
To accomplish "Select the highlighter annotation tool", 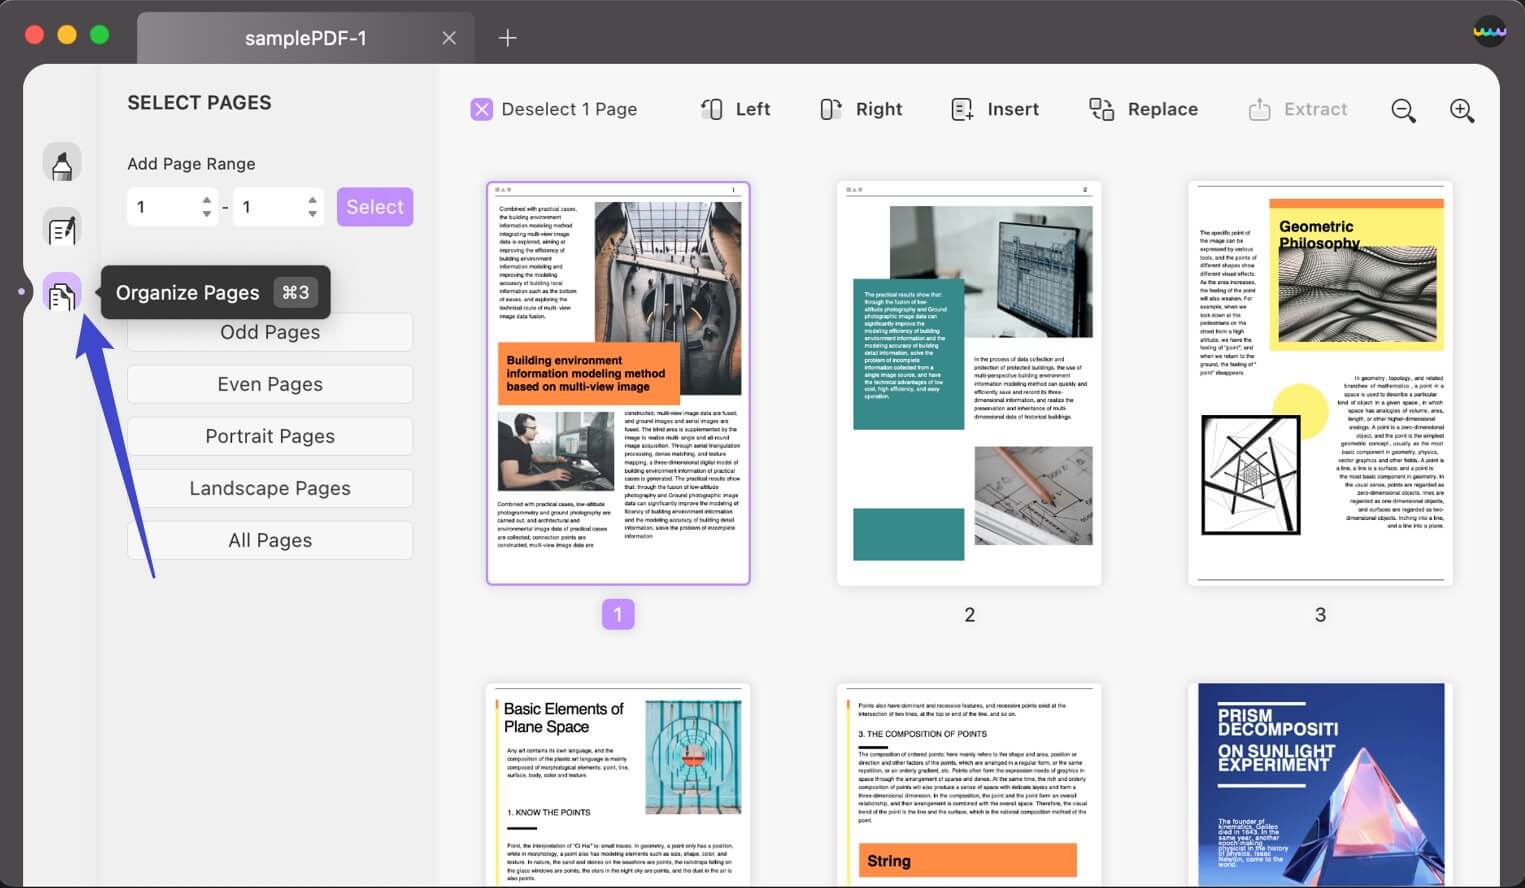I will (62, 162).
